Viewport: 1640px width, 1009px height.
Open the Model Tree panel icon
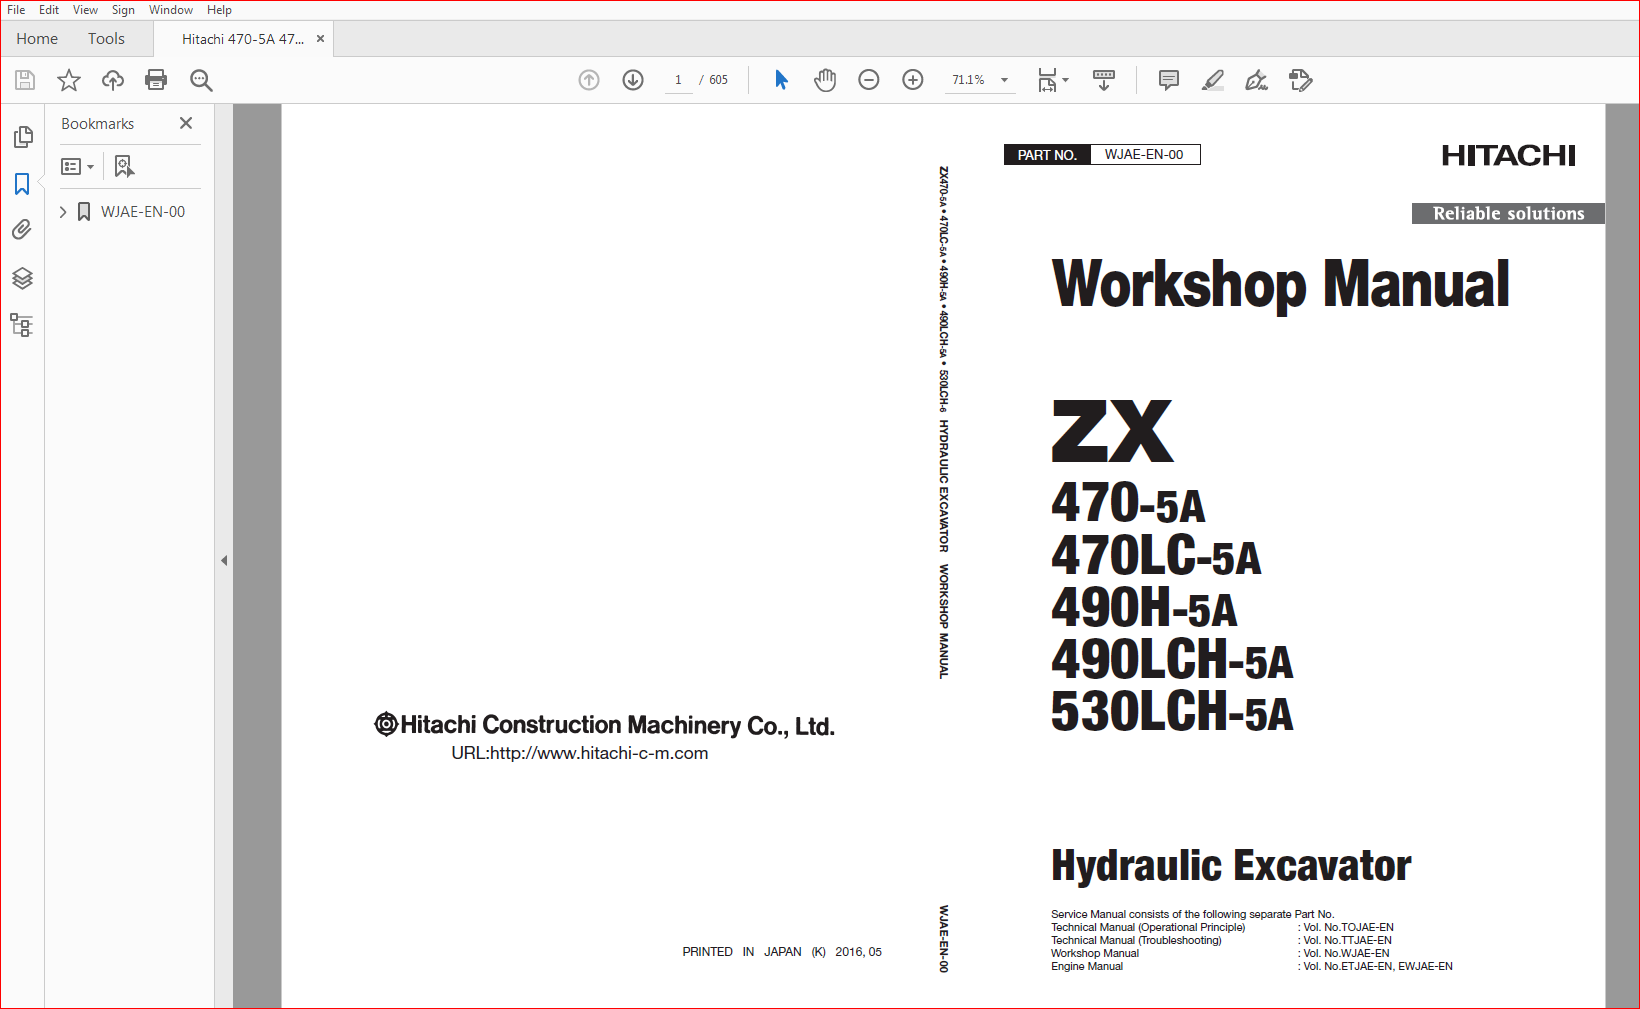click(x=22, y=325)
